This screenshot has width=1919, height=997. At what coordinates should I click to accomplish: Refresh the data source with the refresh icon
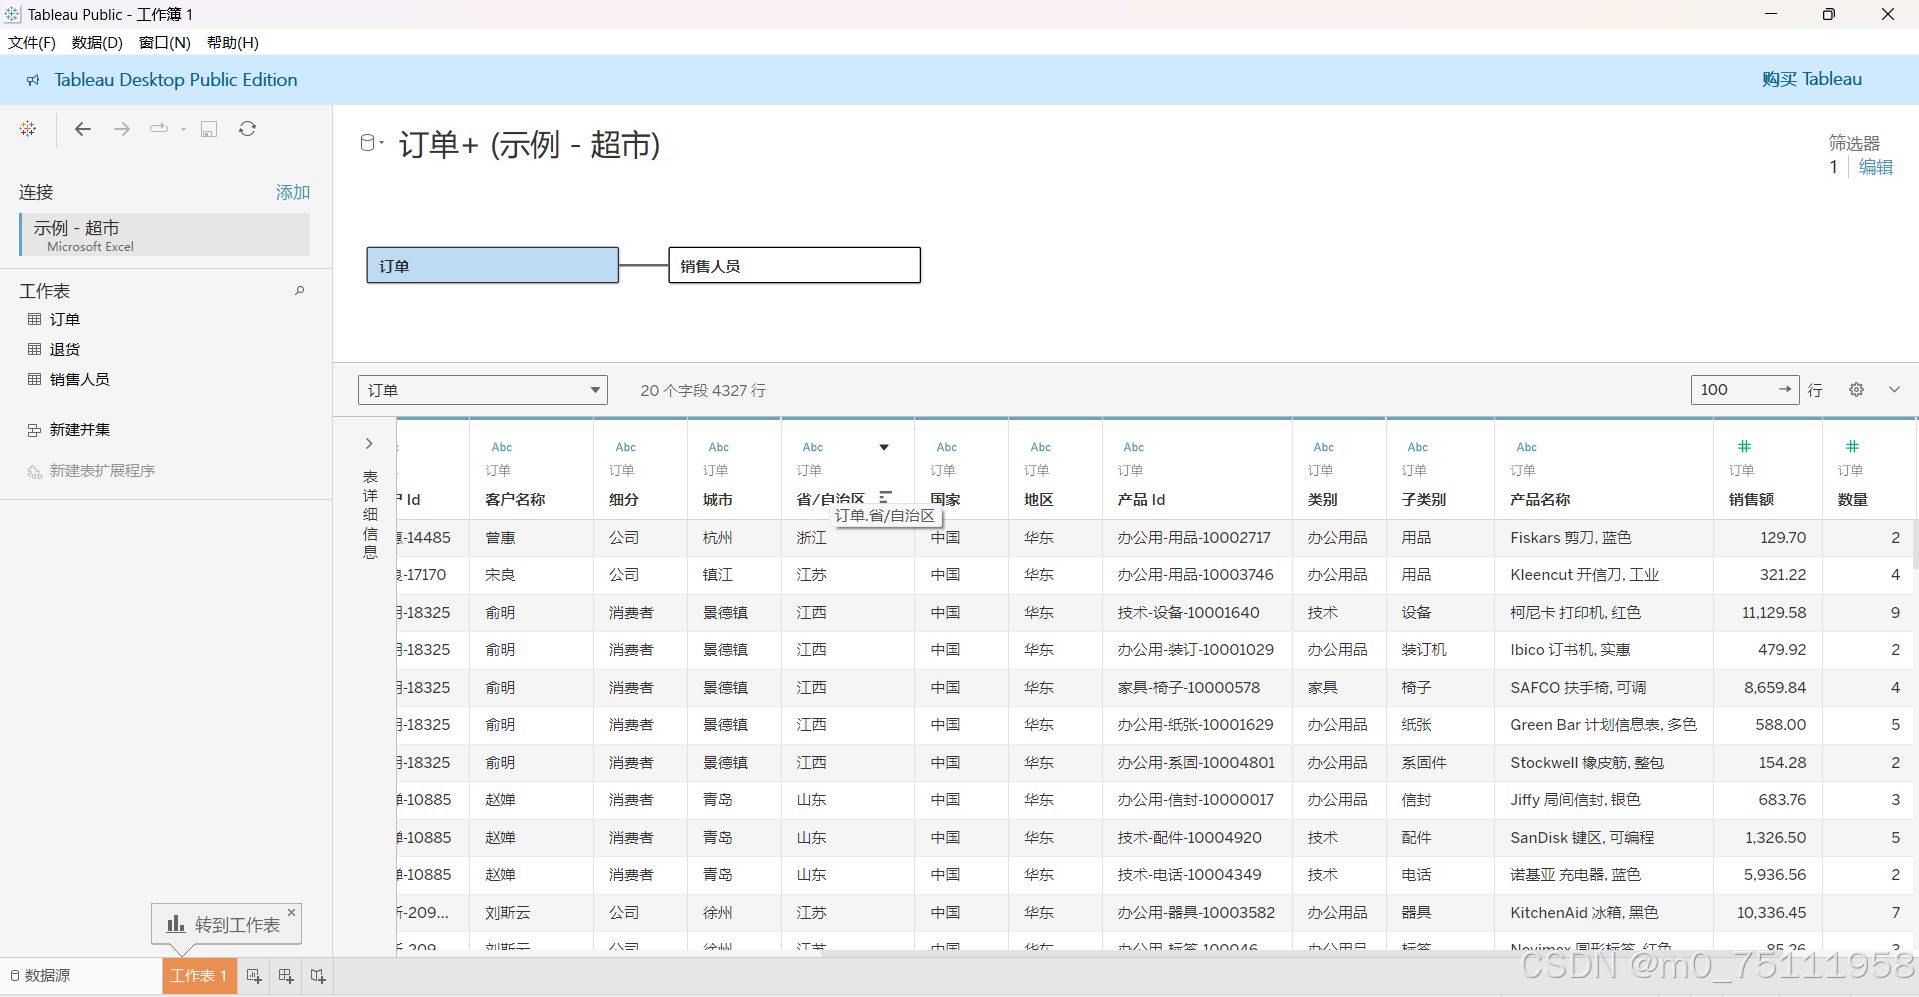pyautogui.click(x=248, y=129)
